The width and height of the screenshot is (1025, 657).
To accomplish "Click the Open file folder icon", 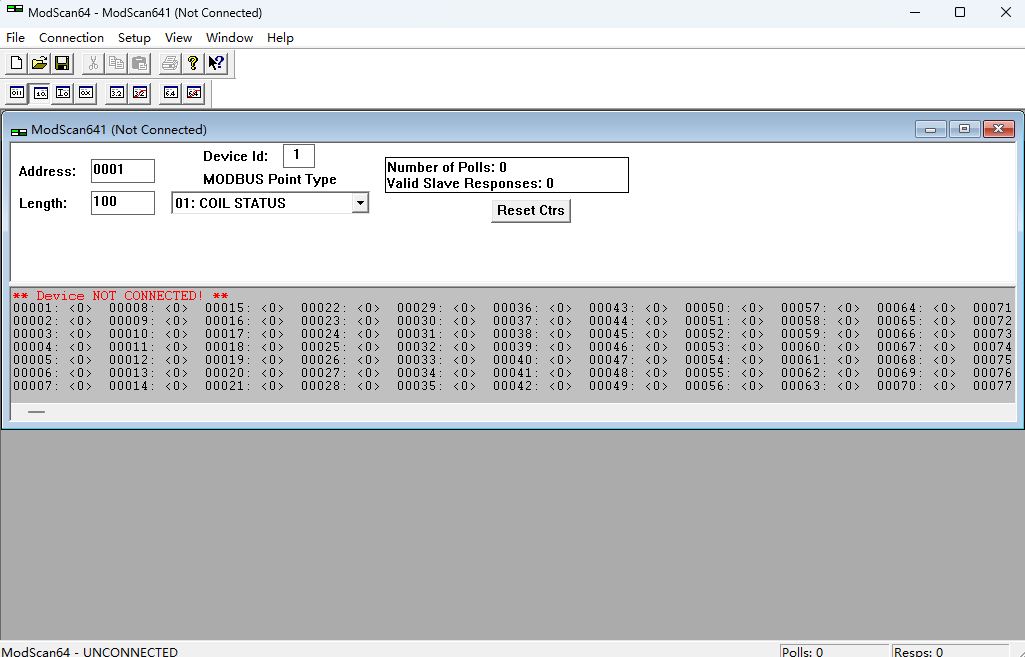I will point(39,64).
